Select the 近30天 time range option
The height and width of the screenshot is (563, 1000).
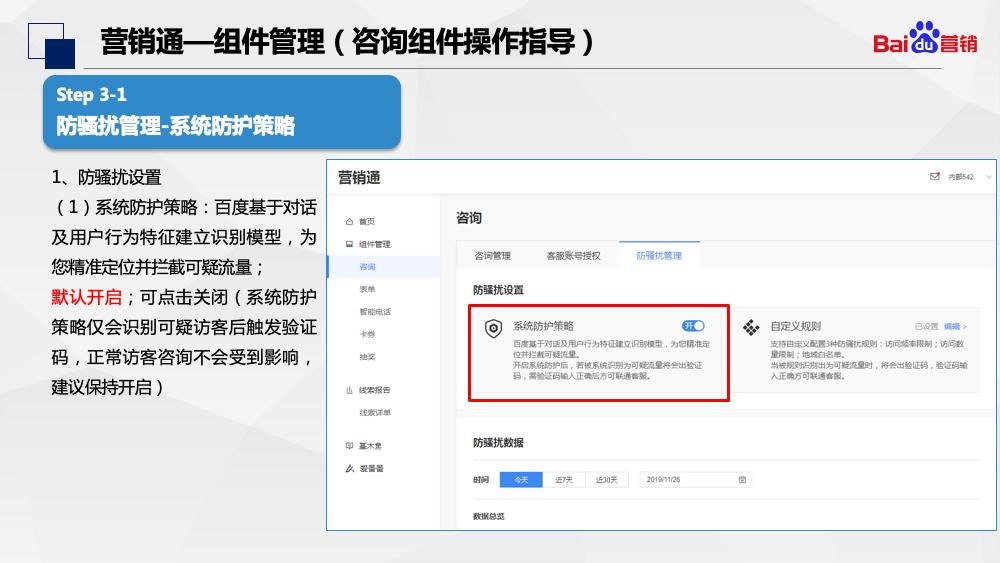(x=606, y=480)
